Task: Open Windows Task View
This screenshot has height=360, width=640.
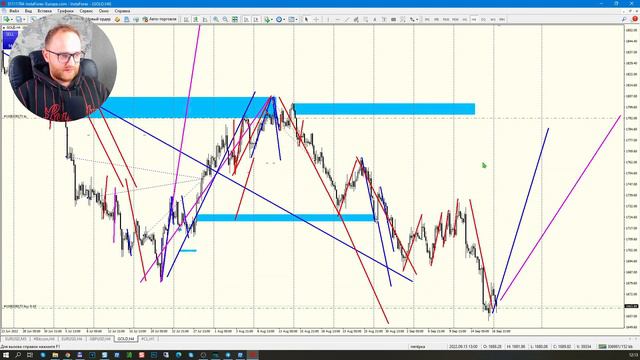Action: click(30, 355)
